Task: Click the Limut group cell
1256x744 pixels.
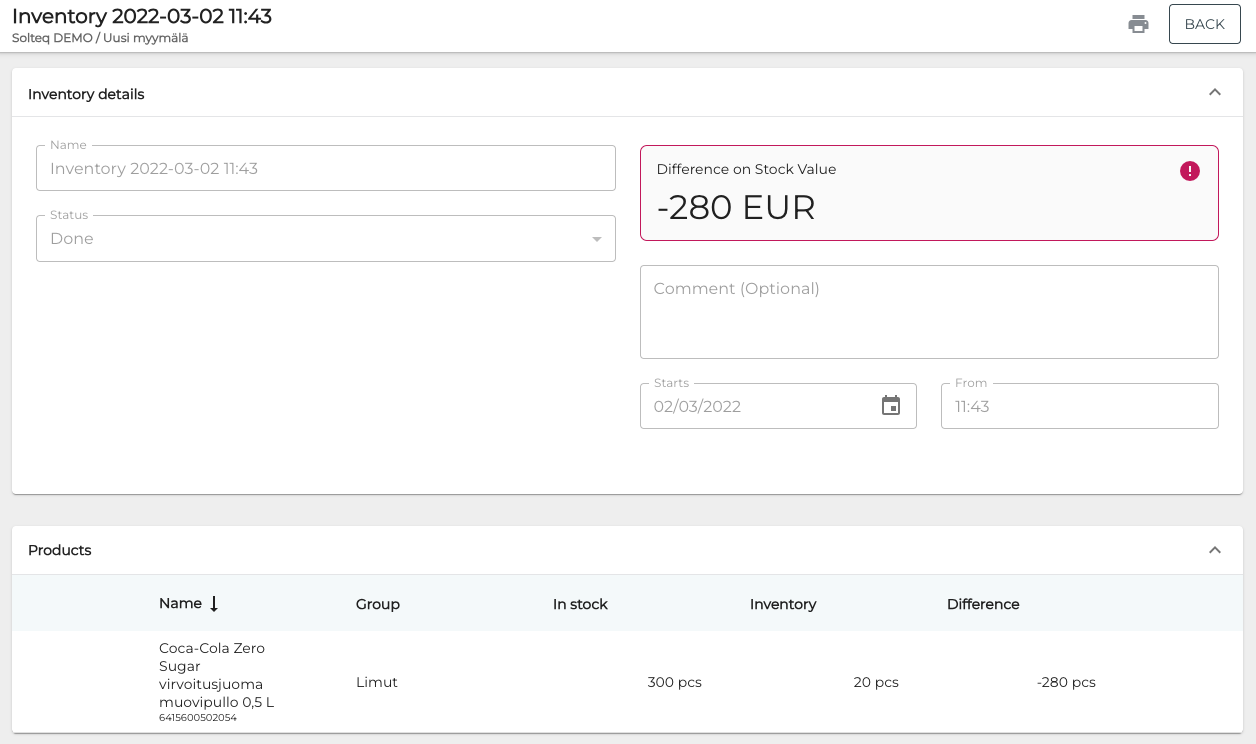Action: (x=377, y=682)
